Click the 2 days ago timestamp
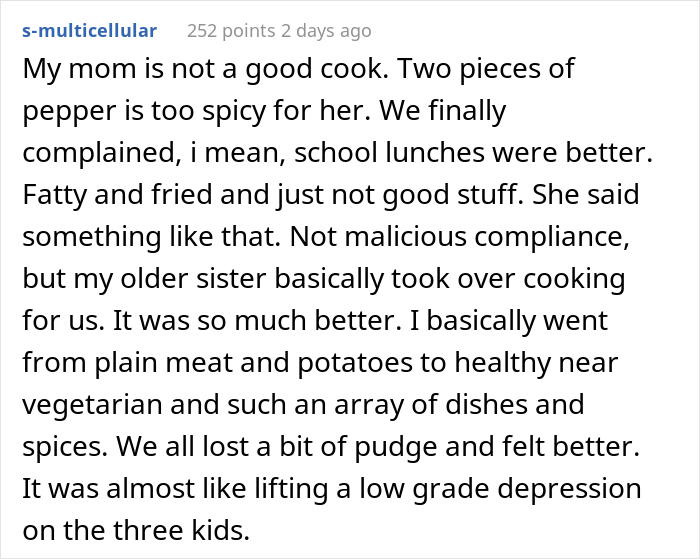This screenshot has height=559, width=700. (x=326, y=31)
